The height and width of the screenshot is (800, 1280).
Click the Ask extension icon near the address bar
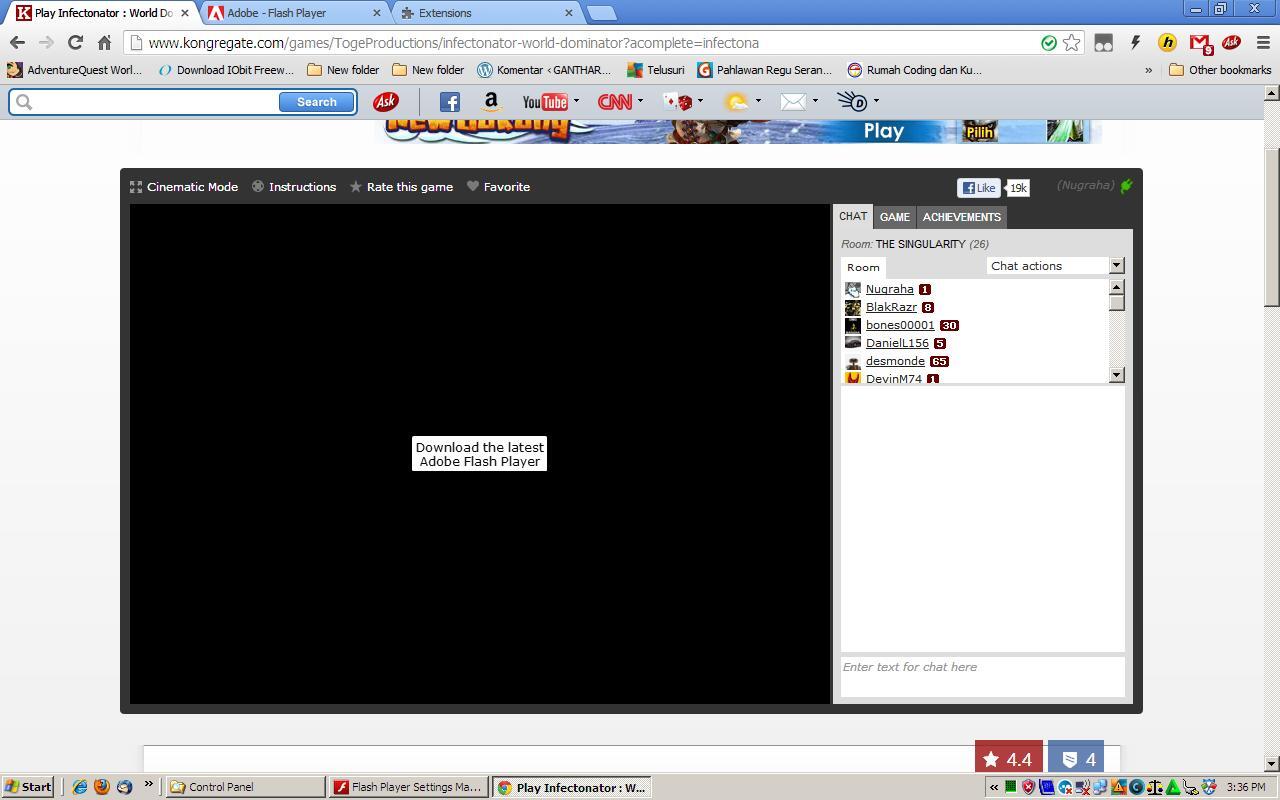point(1231,42)
